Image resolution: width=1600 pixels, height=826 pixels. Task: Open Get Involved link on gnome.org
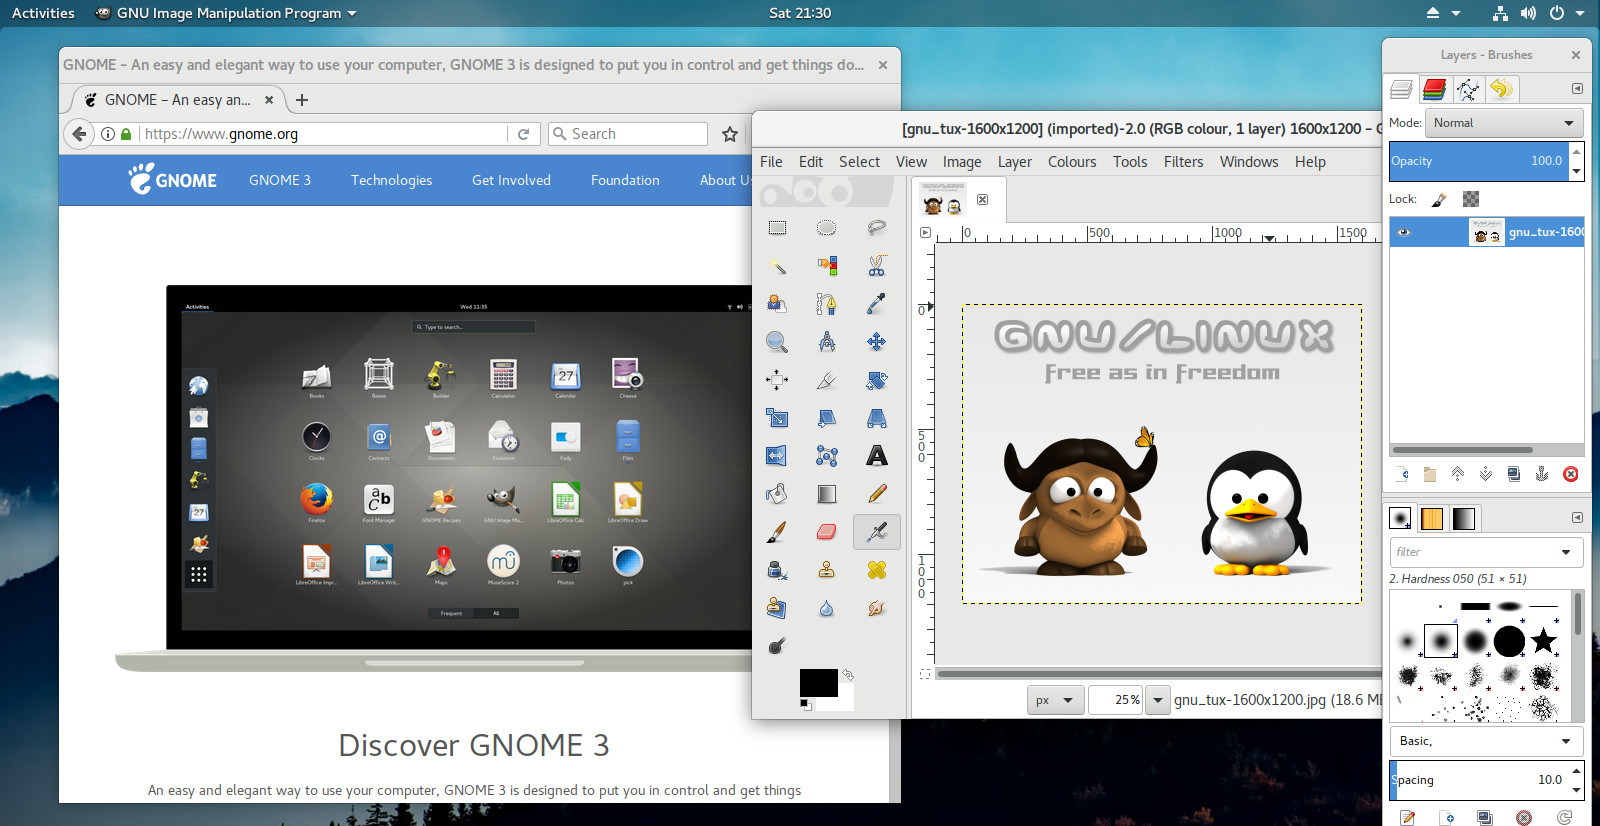tap(511, 180)
